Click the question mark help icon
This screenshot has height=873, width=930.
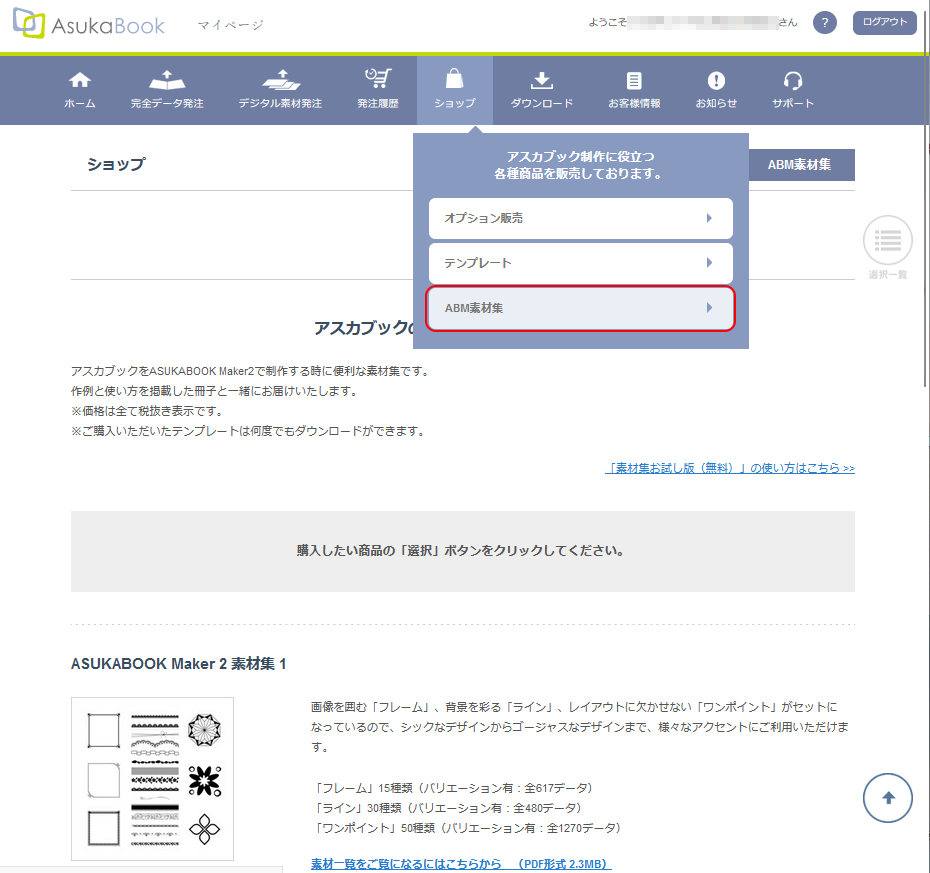point(825,23)
